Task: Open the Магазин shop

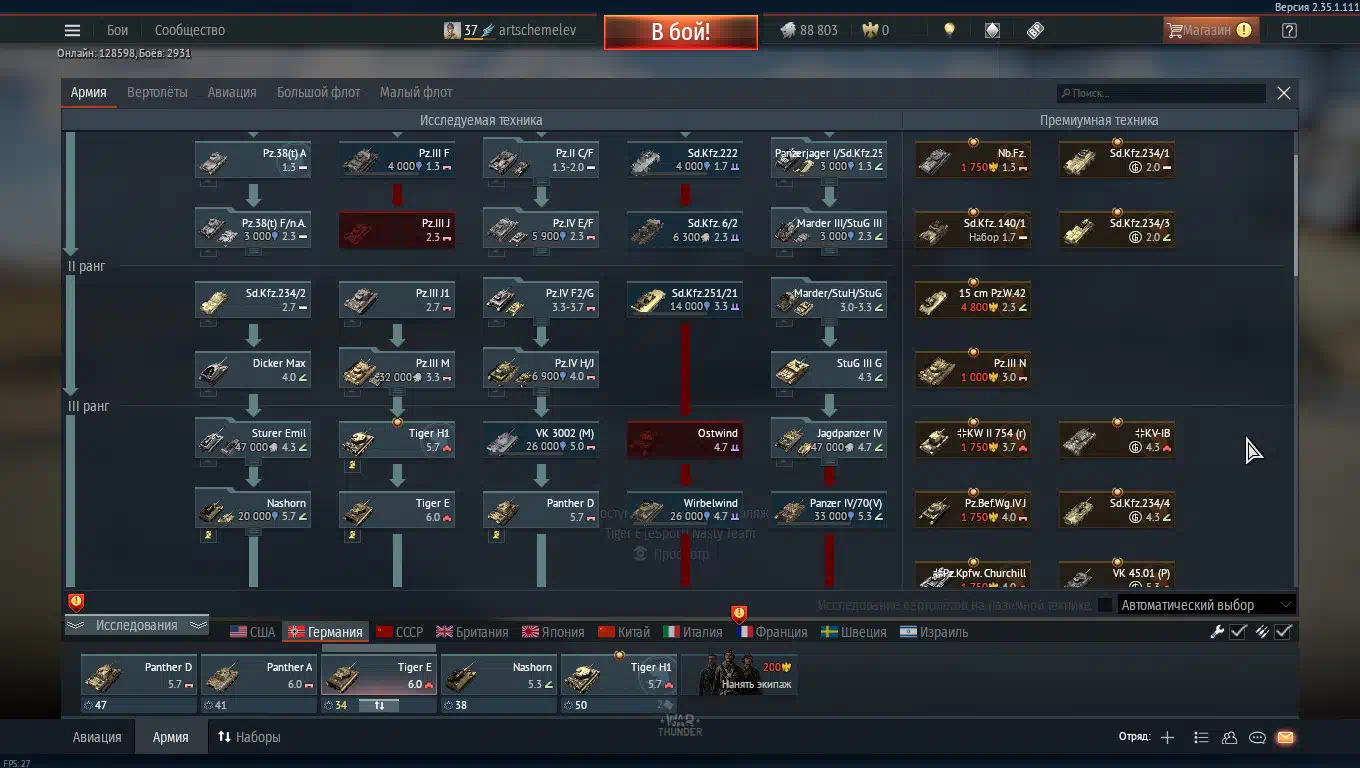Action: click(1209, 30)
